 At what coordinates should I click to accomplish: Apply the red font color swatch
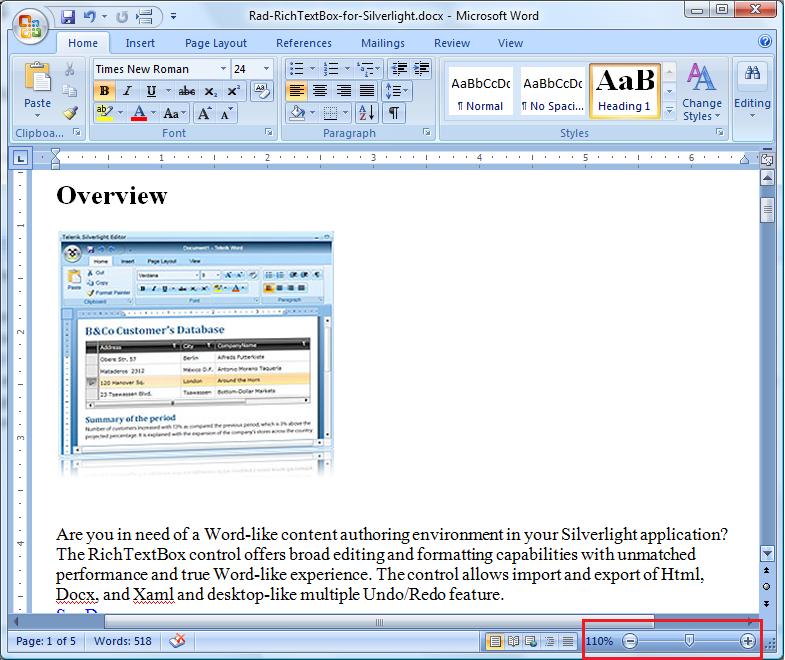click(x=139, y=114)
